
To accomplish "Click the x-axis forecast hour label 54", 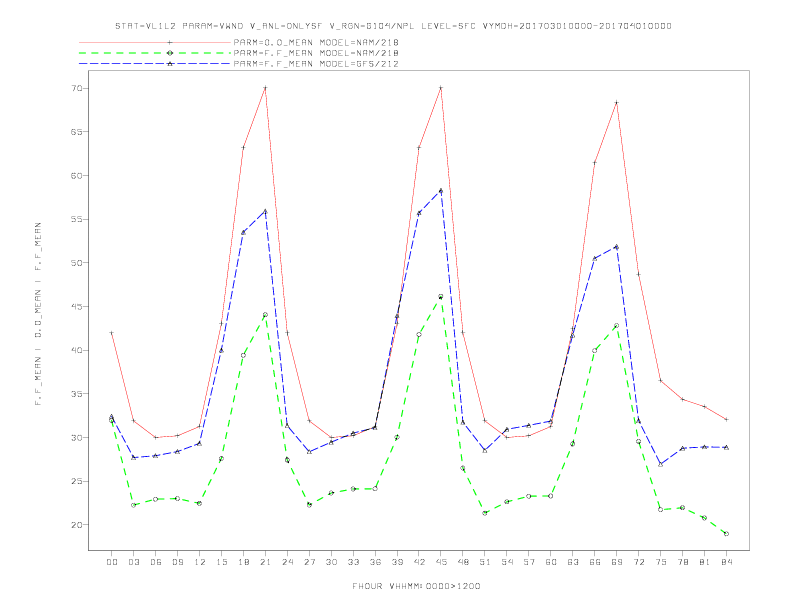I will point(507,562).
